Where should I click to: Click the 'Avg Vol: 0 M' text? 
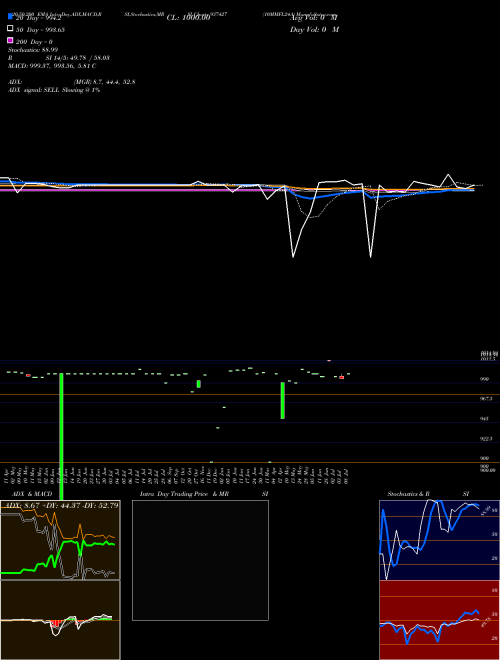pos(314,18)
